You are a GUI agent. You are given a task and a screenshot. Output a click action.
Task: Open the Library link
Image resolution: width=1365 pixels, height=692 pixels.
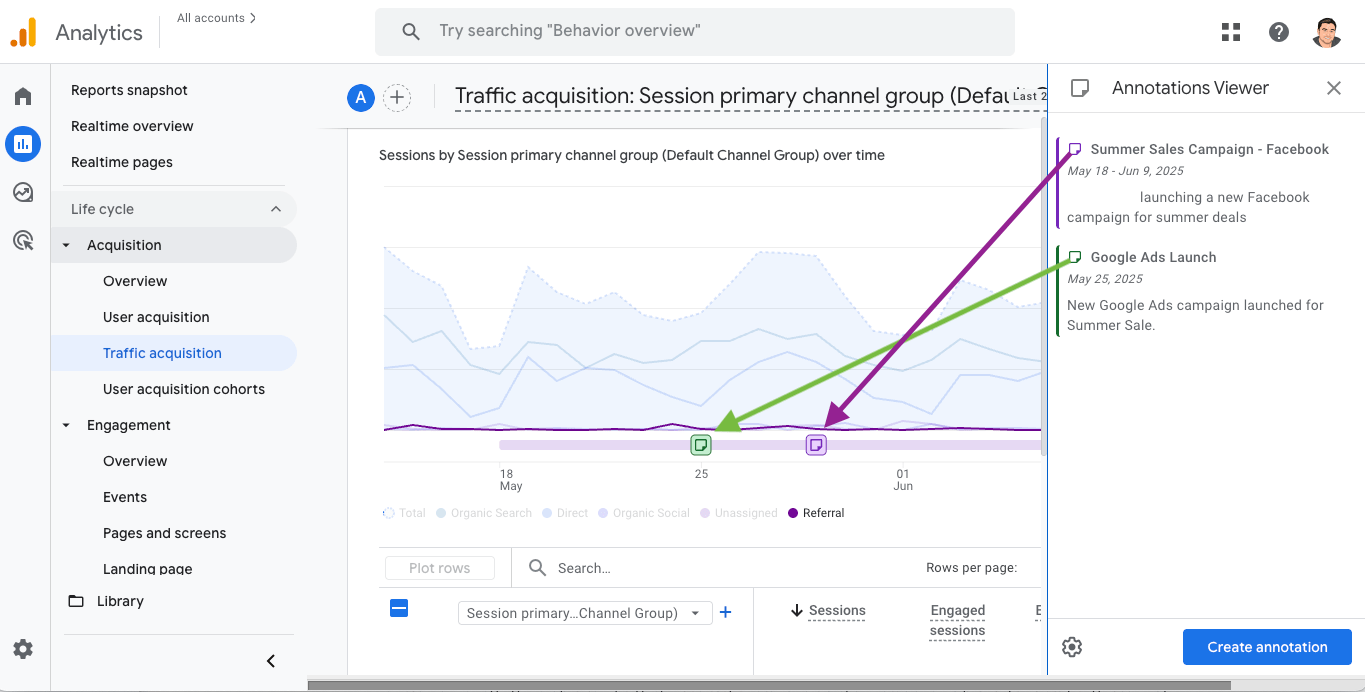120,601
